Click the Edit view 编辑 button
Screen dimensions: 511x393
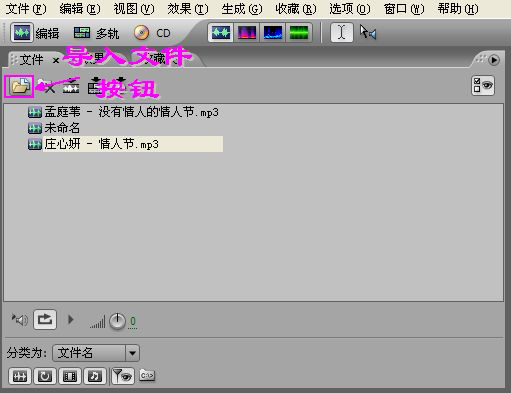tap(35, 33)
